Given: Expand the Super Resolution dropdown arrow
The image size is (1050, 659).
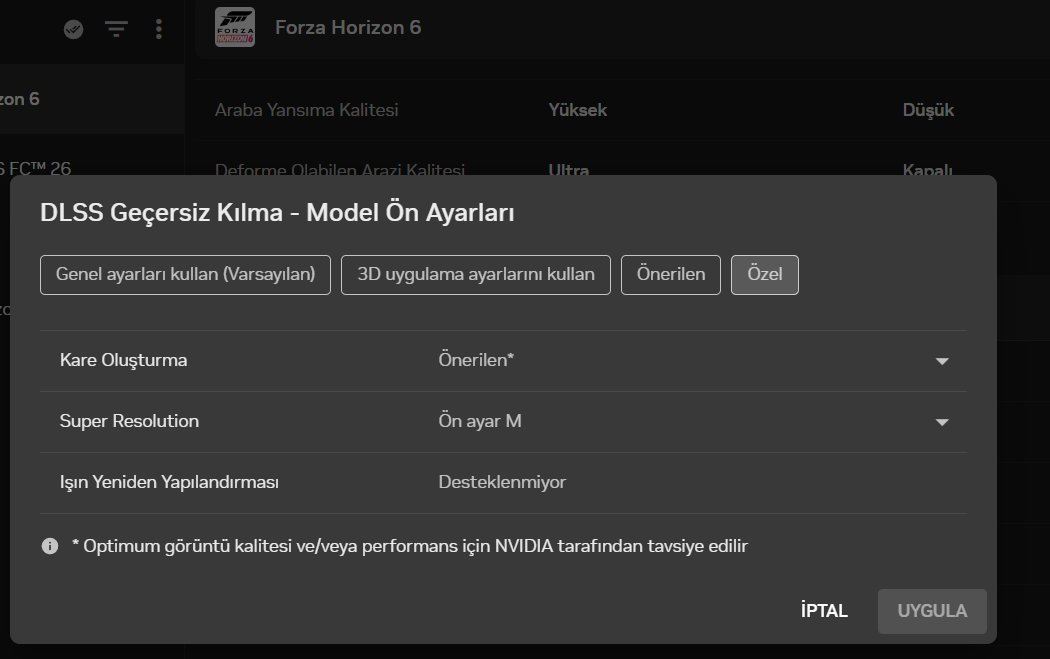Looking at the screenshot, I should pos(942,422).
